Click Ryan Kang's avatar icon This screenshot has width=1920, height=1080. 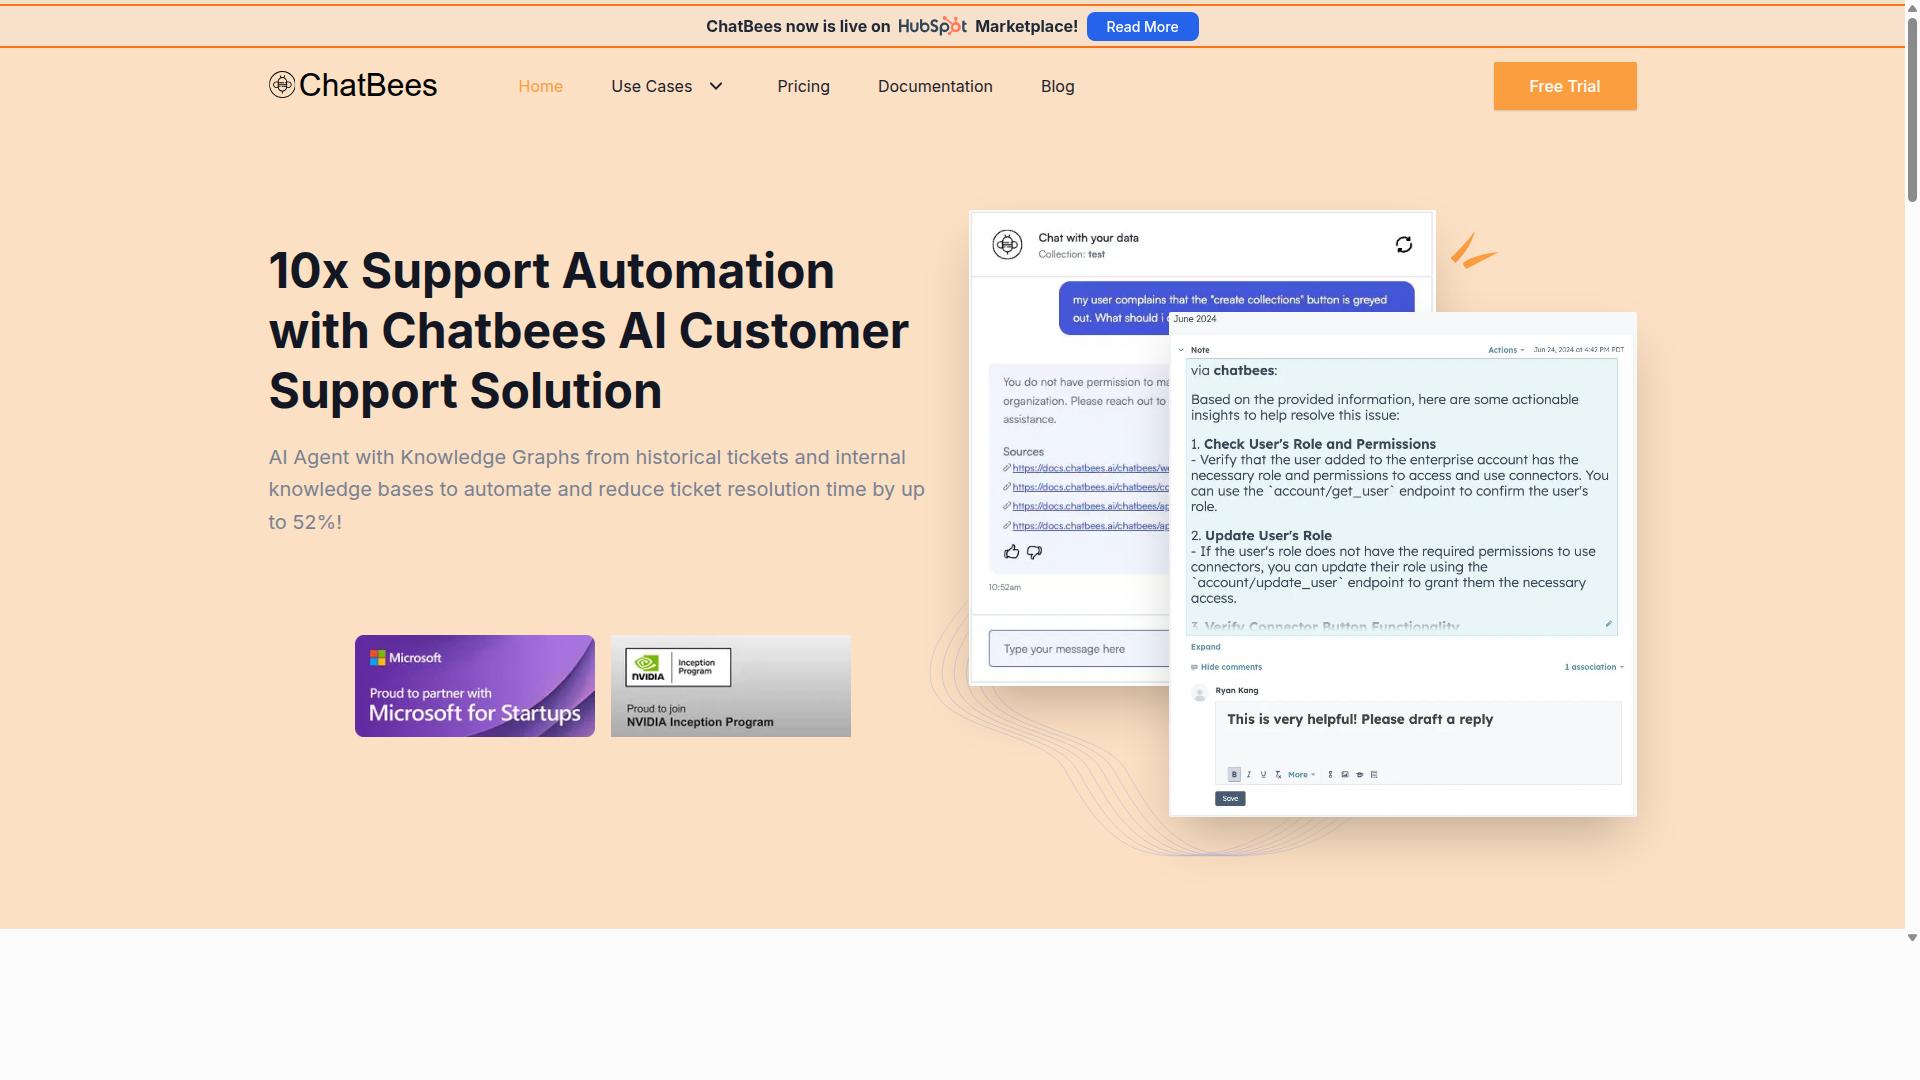coord(1199,694)
